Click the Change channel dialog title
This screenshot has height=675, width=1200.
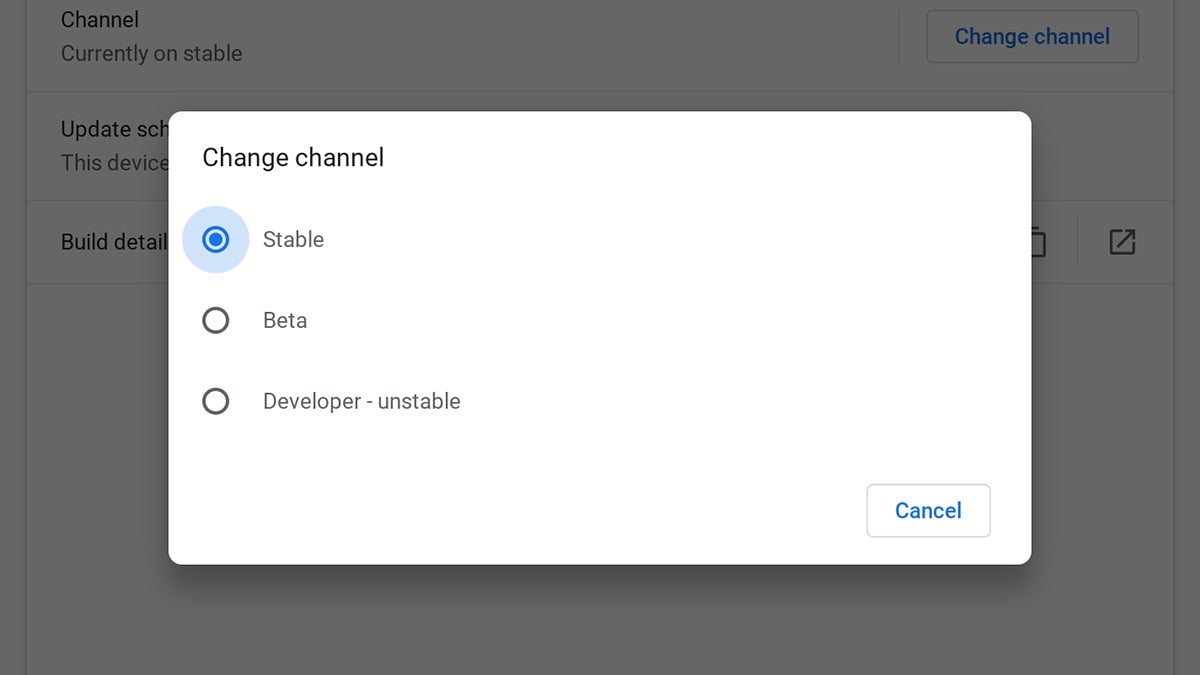[293, 157]
